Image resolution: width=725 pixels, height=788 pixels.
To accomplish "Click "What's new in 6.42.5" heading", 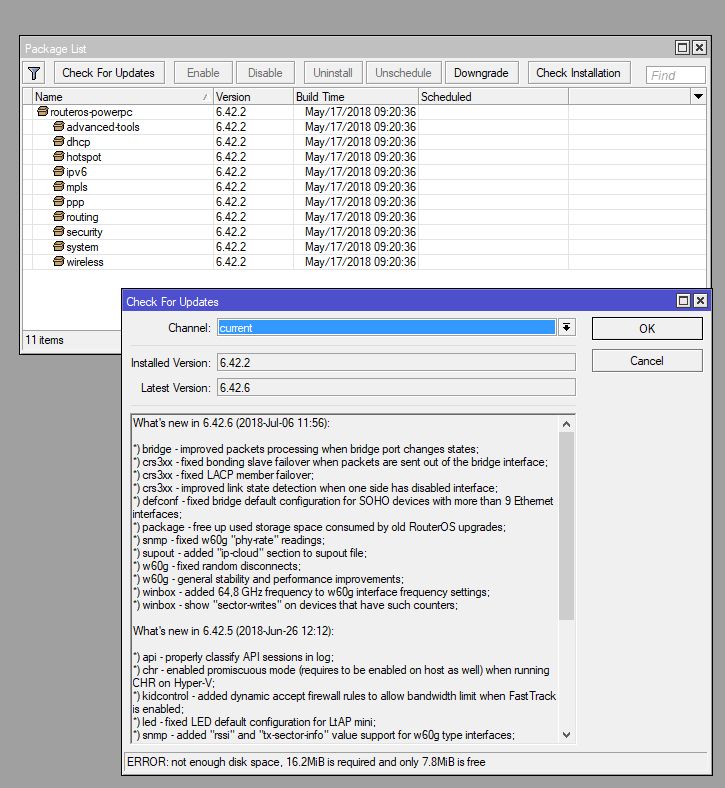I will coord(233,631).
